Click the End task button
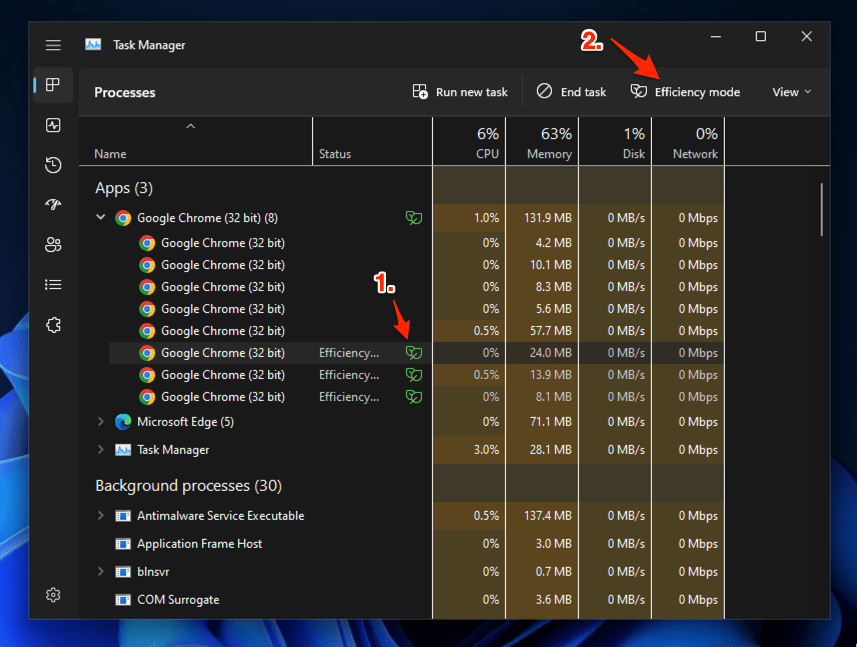857x647 pixels. click(x=572, y=92)
